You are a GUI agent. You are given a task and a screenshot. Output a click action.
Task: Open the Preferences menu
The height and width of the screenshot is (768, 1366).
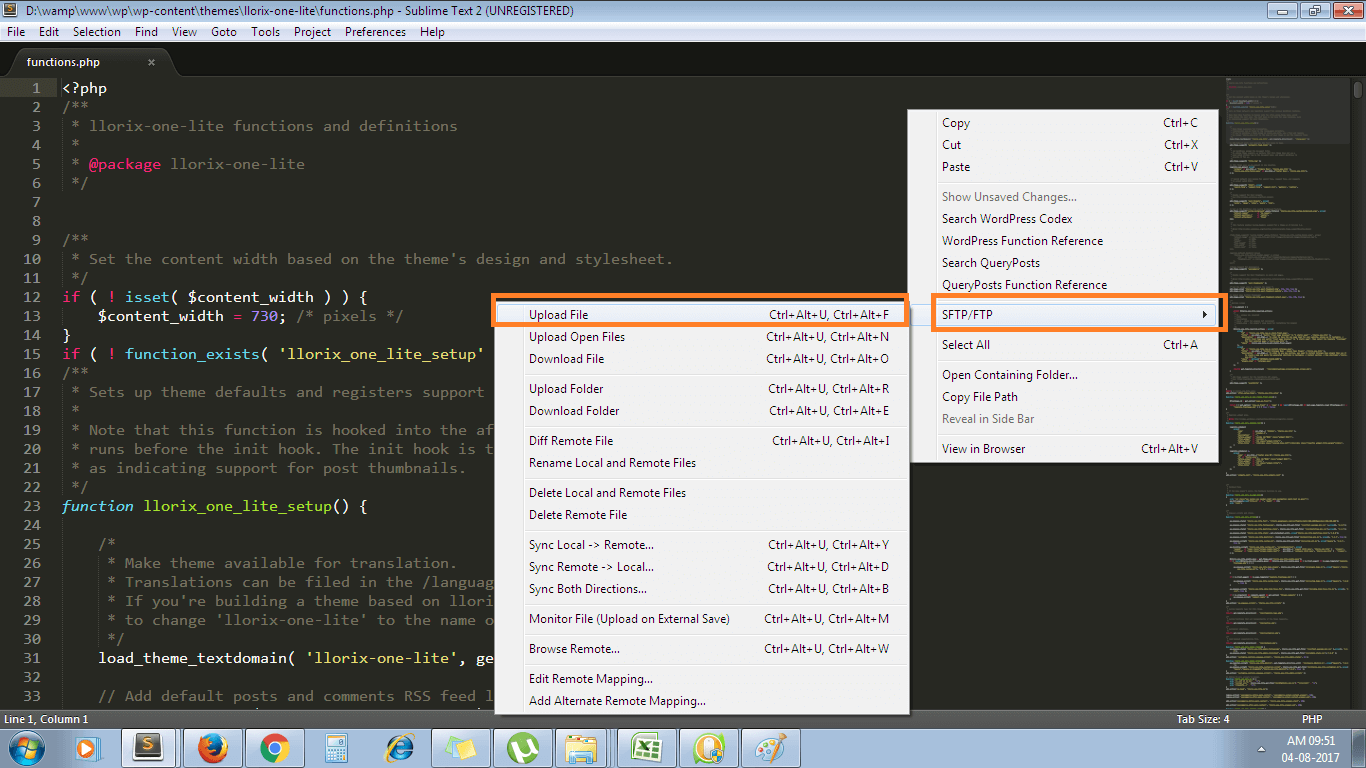375,32
